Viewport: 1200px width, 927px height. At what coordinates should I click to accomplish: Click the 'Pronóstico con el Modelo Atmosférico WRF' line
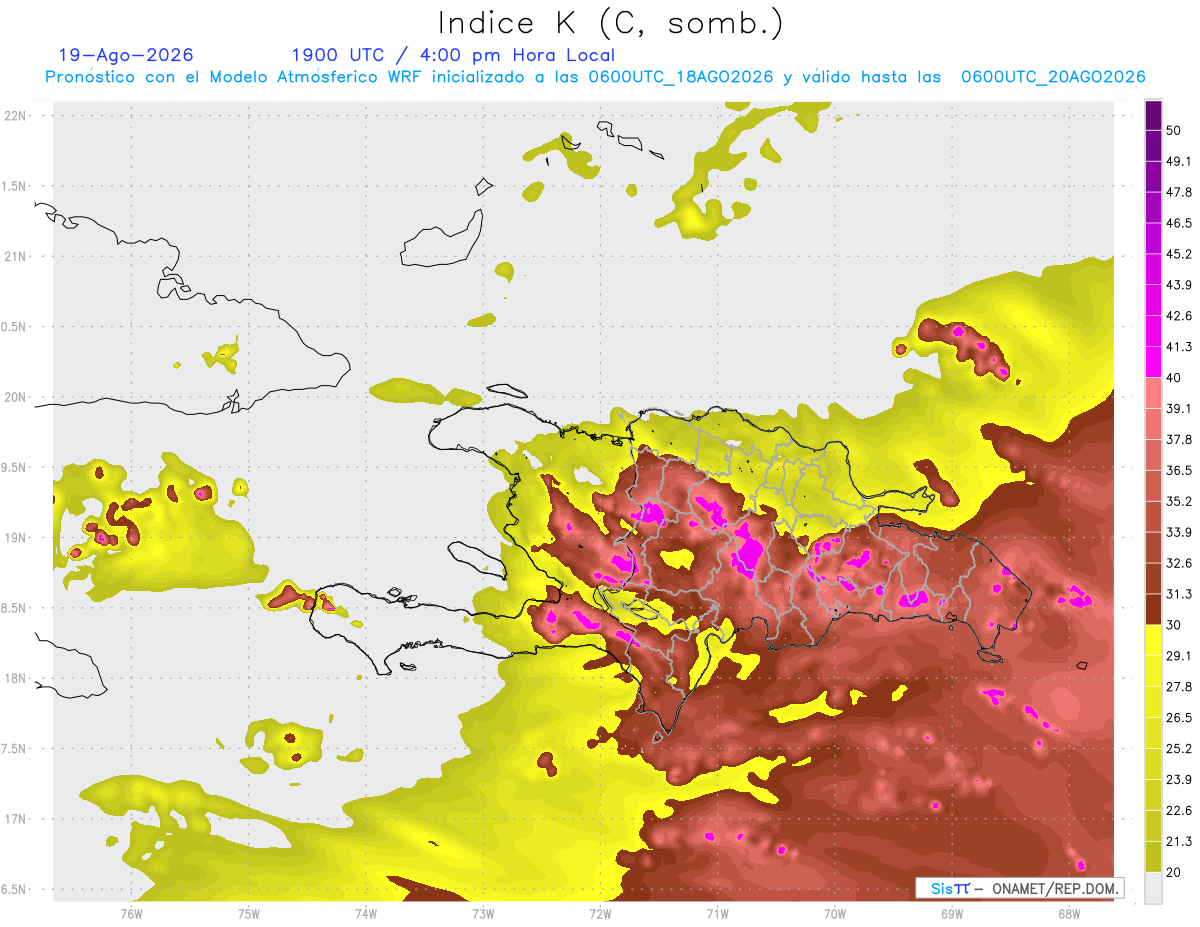(x=595, y=77)
